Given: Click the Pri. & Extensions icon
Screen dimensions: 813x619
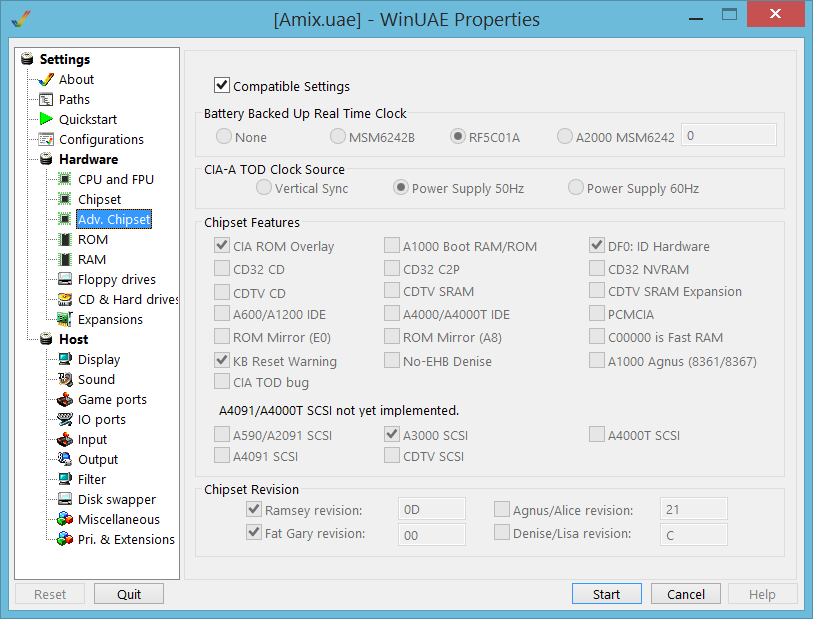Looking at the screenshot, I should pos(65,540).
